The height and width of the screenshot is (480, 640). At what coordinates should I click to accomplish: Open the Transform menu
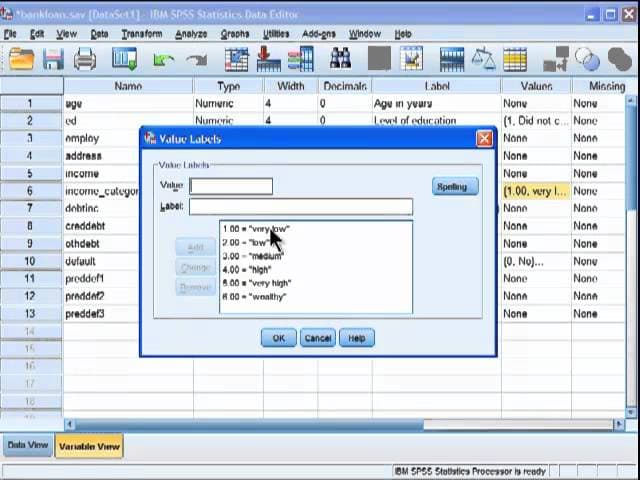pyautogui.click(x=142, y=34)
